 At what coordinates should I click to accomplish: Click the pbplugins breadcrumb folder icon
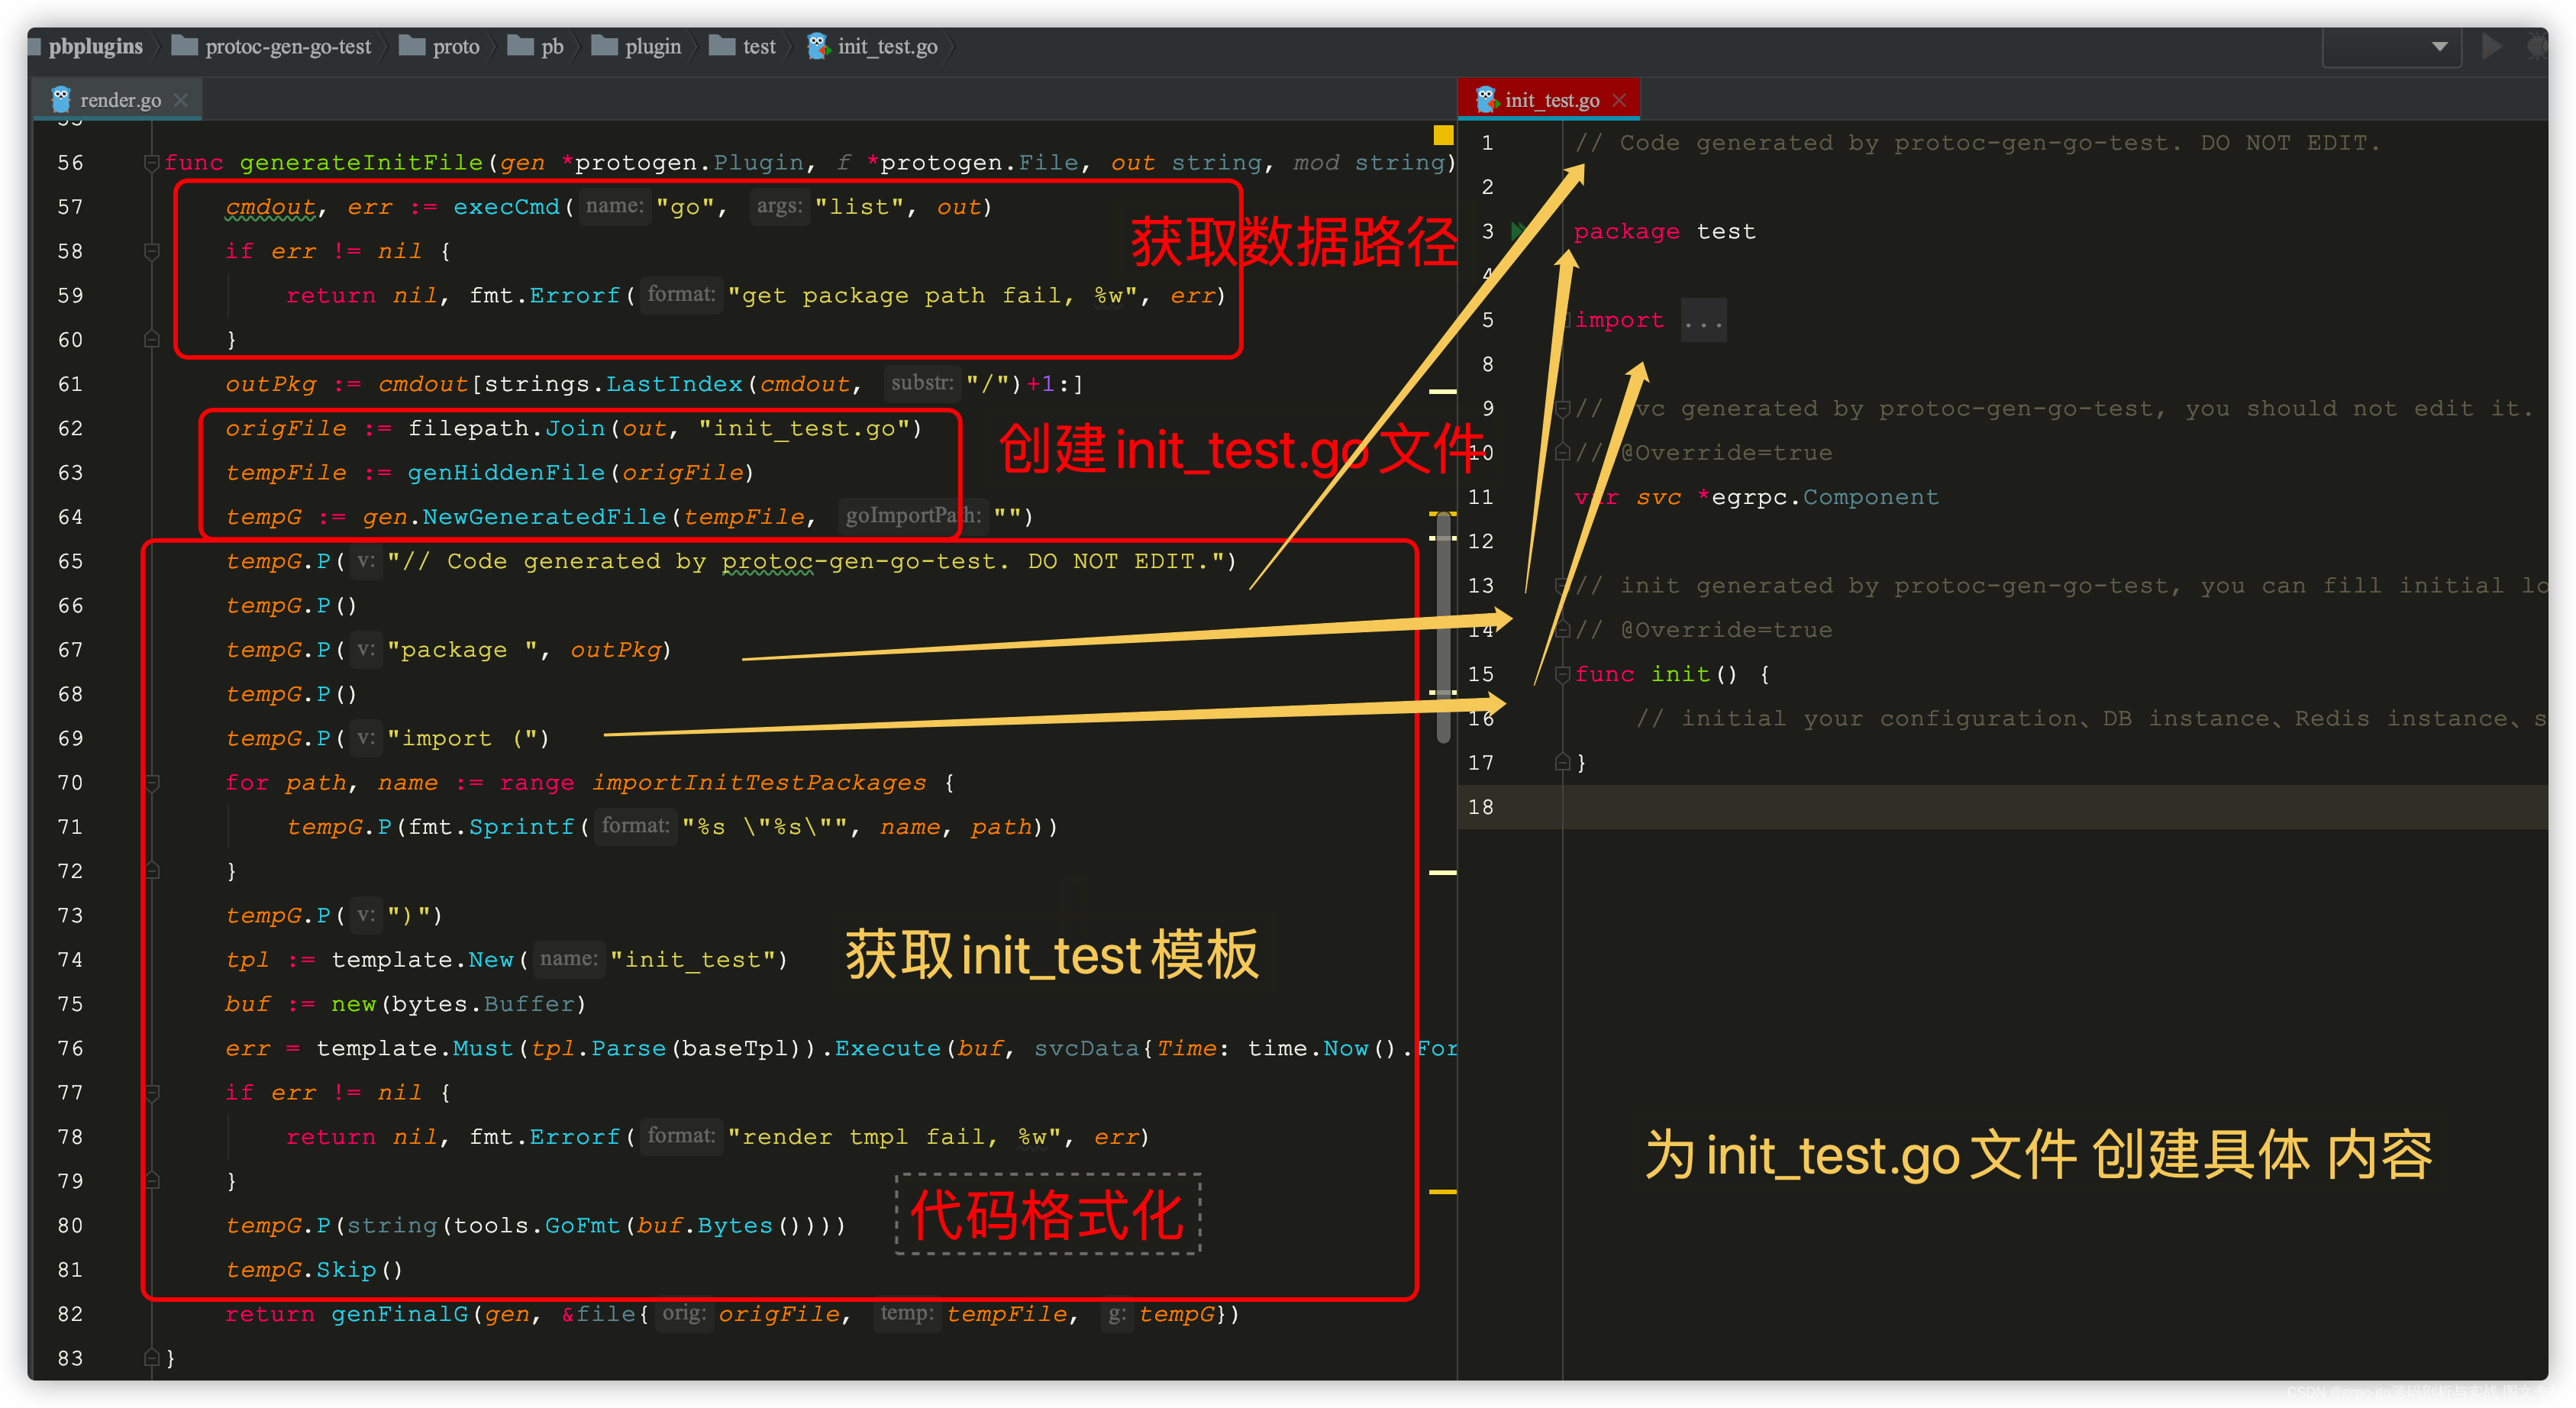click(x=36, y=46)
